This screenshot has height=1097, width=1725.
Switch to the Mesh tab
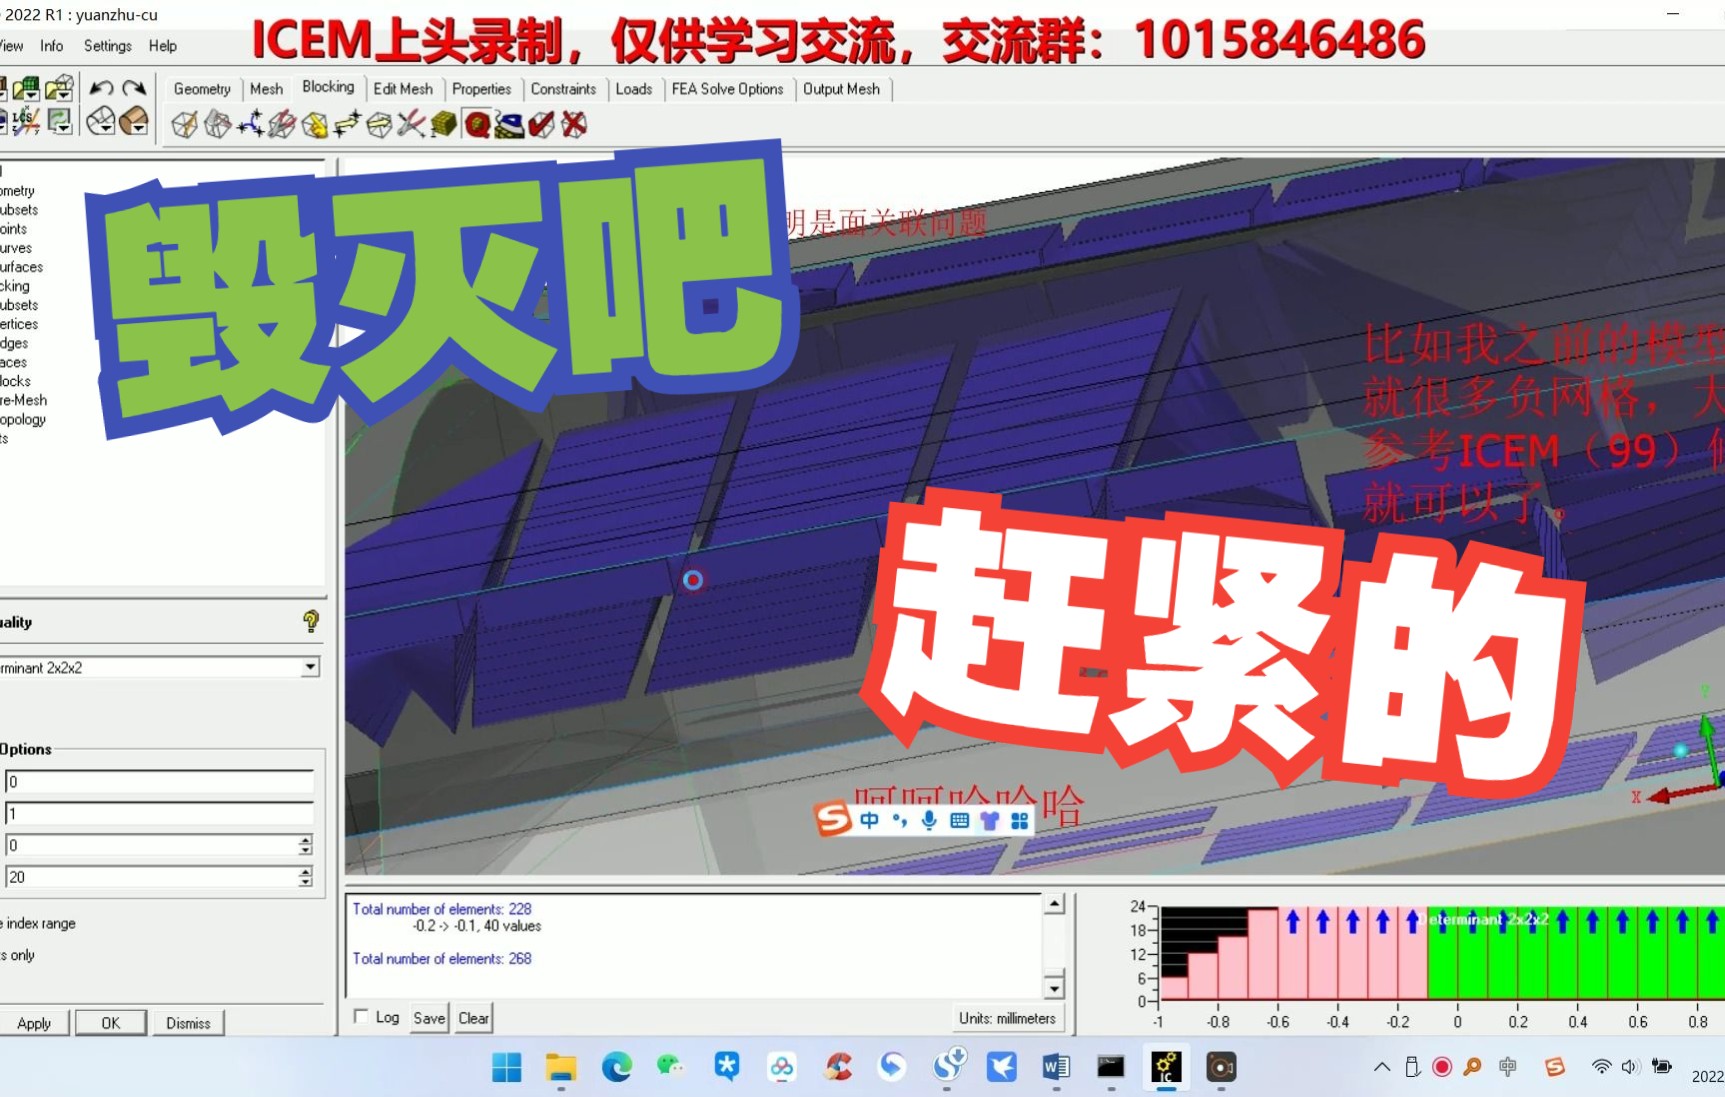click(x=266, y=89)
